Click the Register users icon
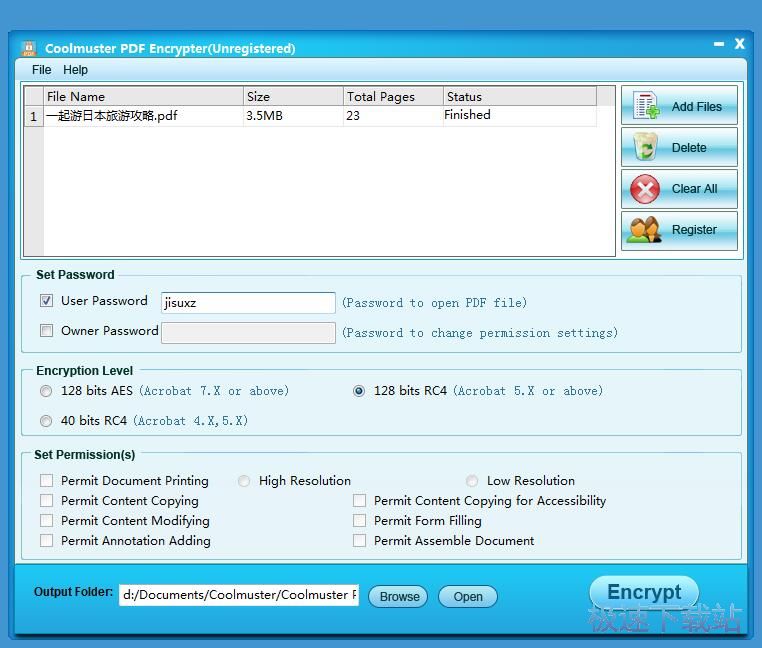This screenshot has height=648, width=762. [644, 229]
